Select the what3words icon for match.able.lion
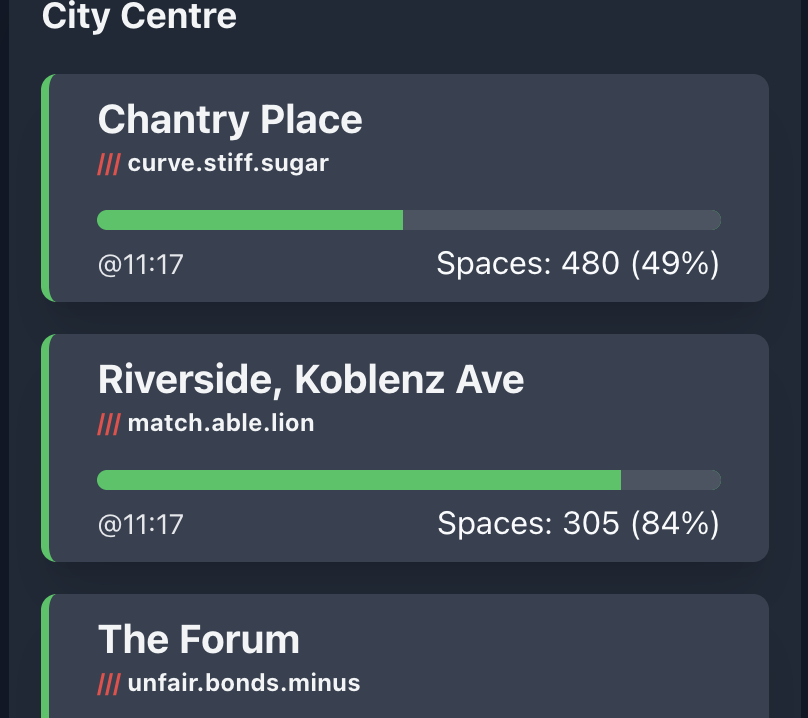The height and width of the screenshot is (718, 808). (x=108, y=424)
